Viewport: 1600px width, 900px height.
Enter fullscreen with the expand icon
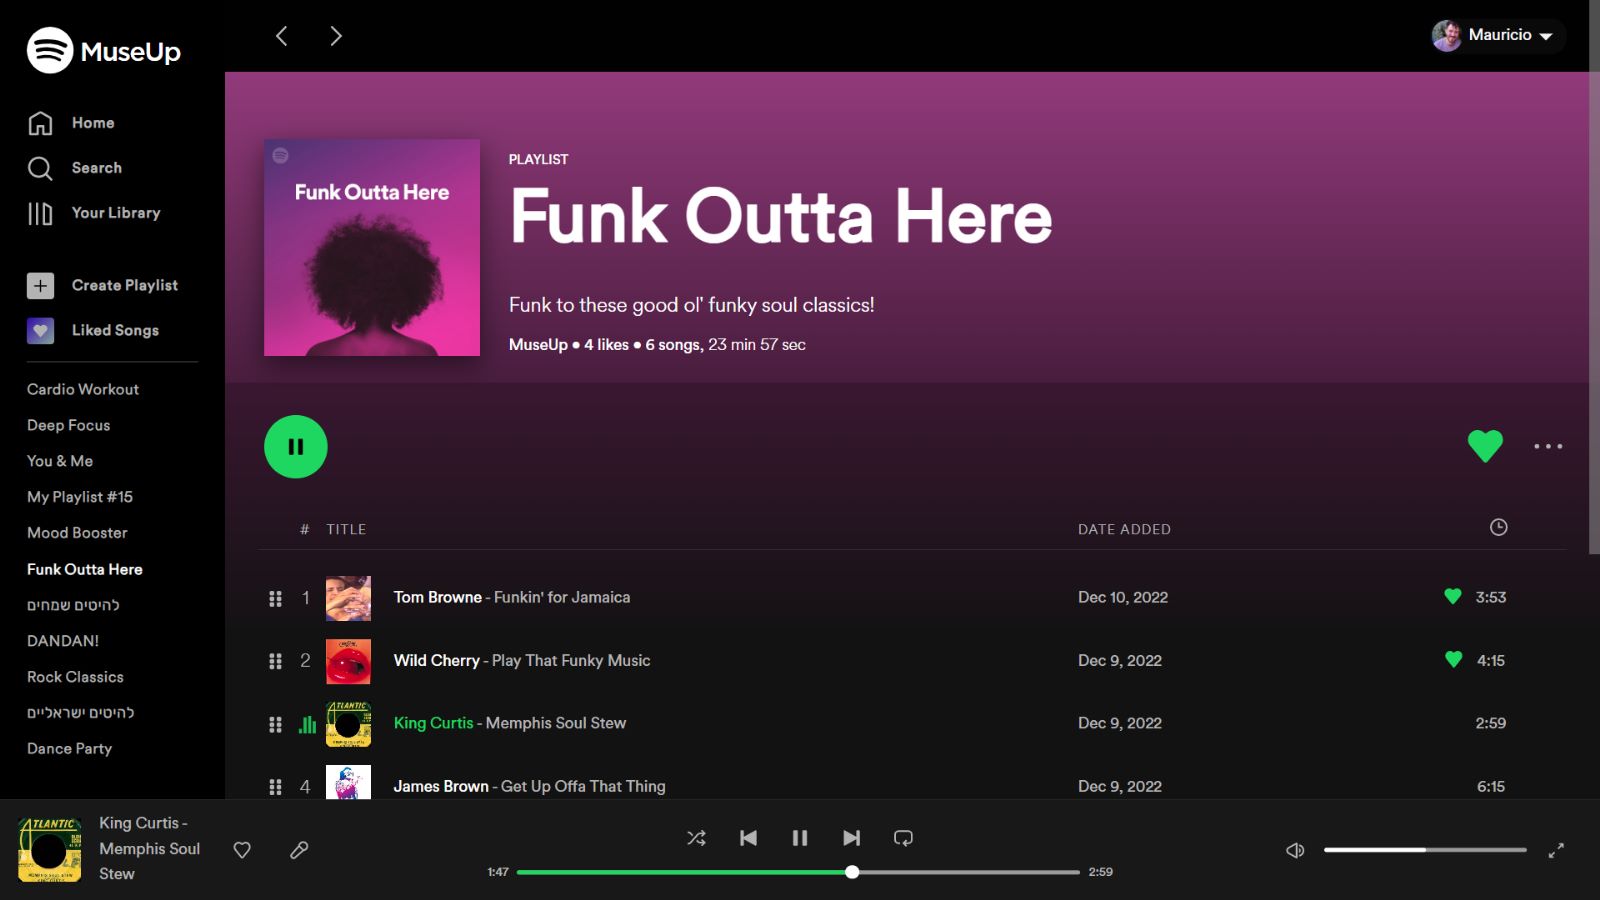[x=1556, y=850]
